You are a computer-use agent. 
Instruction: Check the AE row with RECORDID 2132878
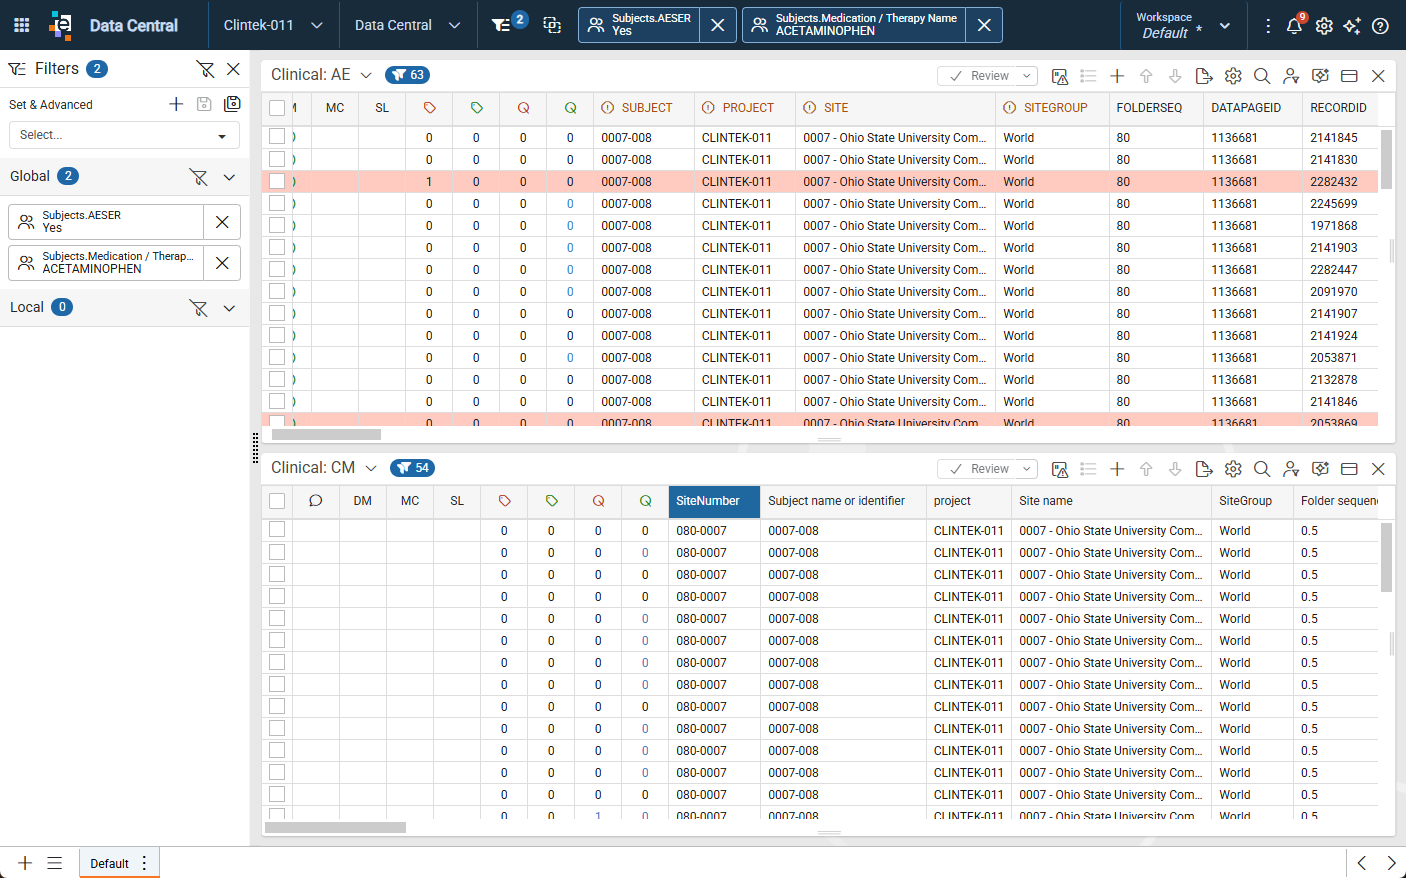277,379
